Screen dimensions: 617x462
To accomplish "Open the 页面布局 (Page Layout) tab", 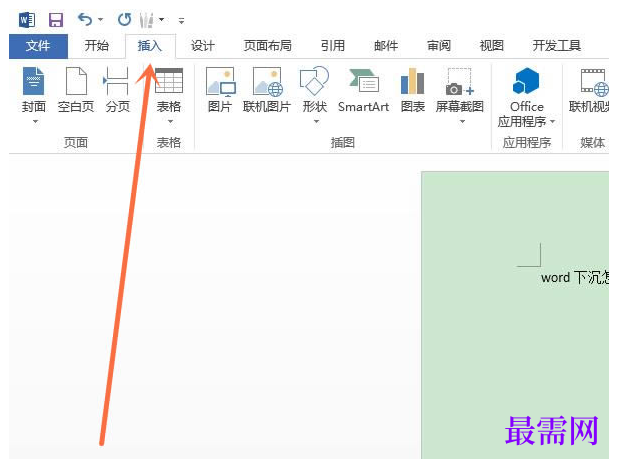I will click(268, 46).
